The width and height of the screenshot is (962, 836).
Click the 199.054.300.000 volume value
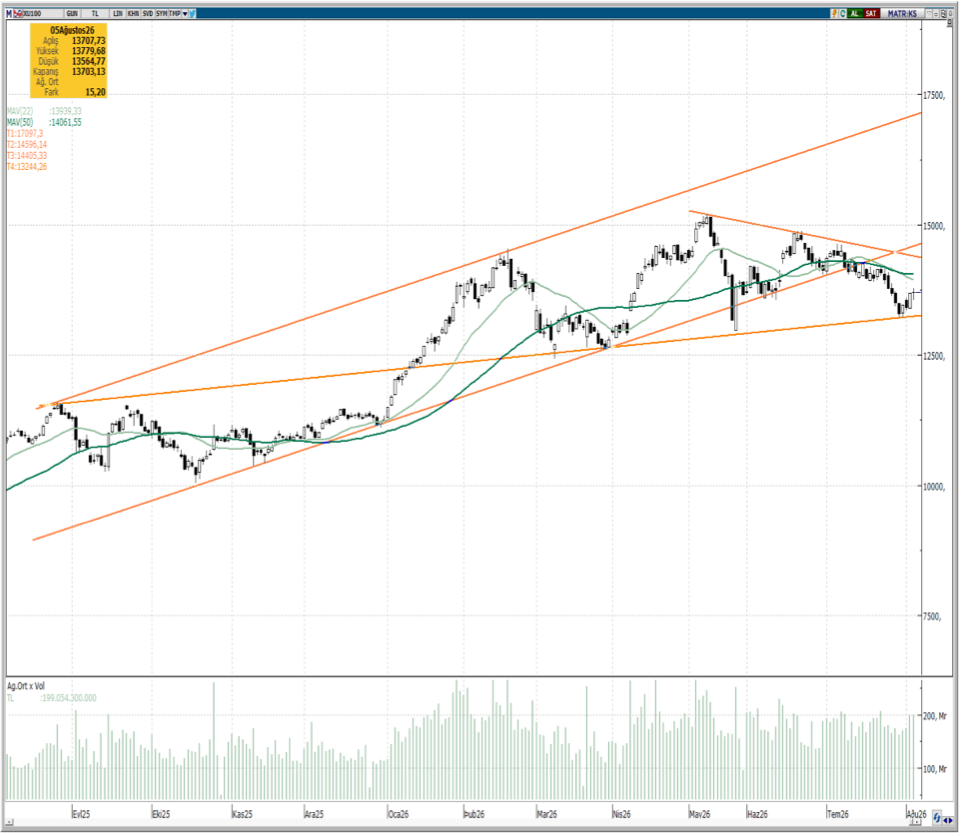(x=68, y=698)
